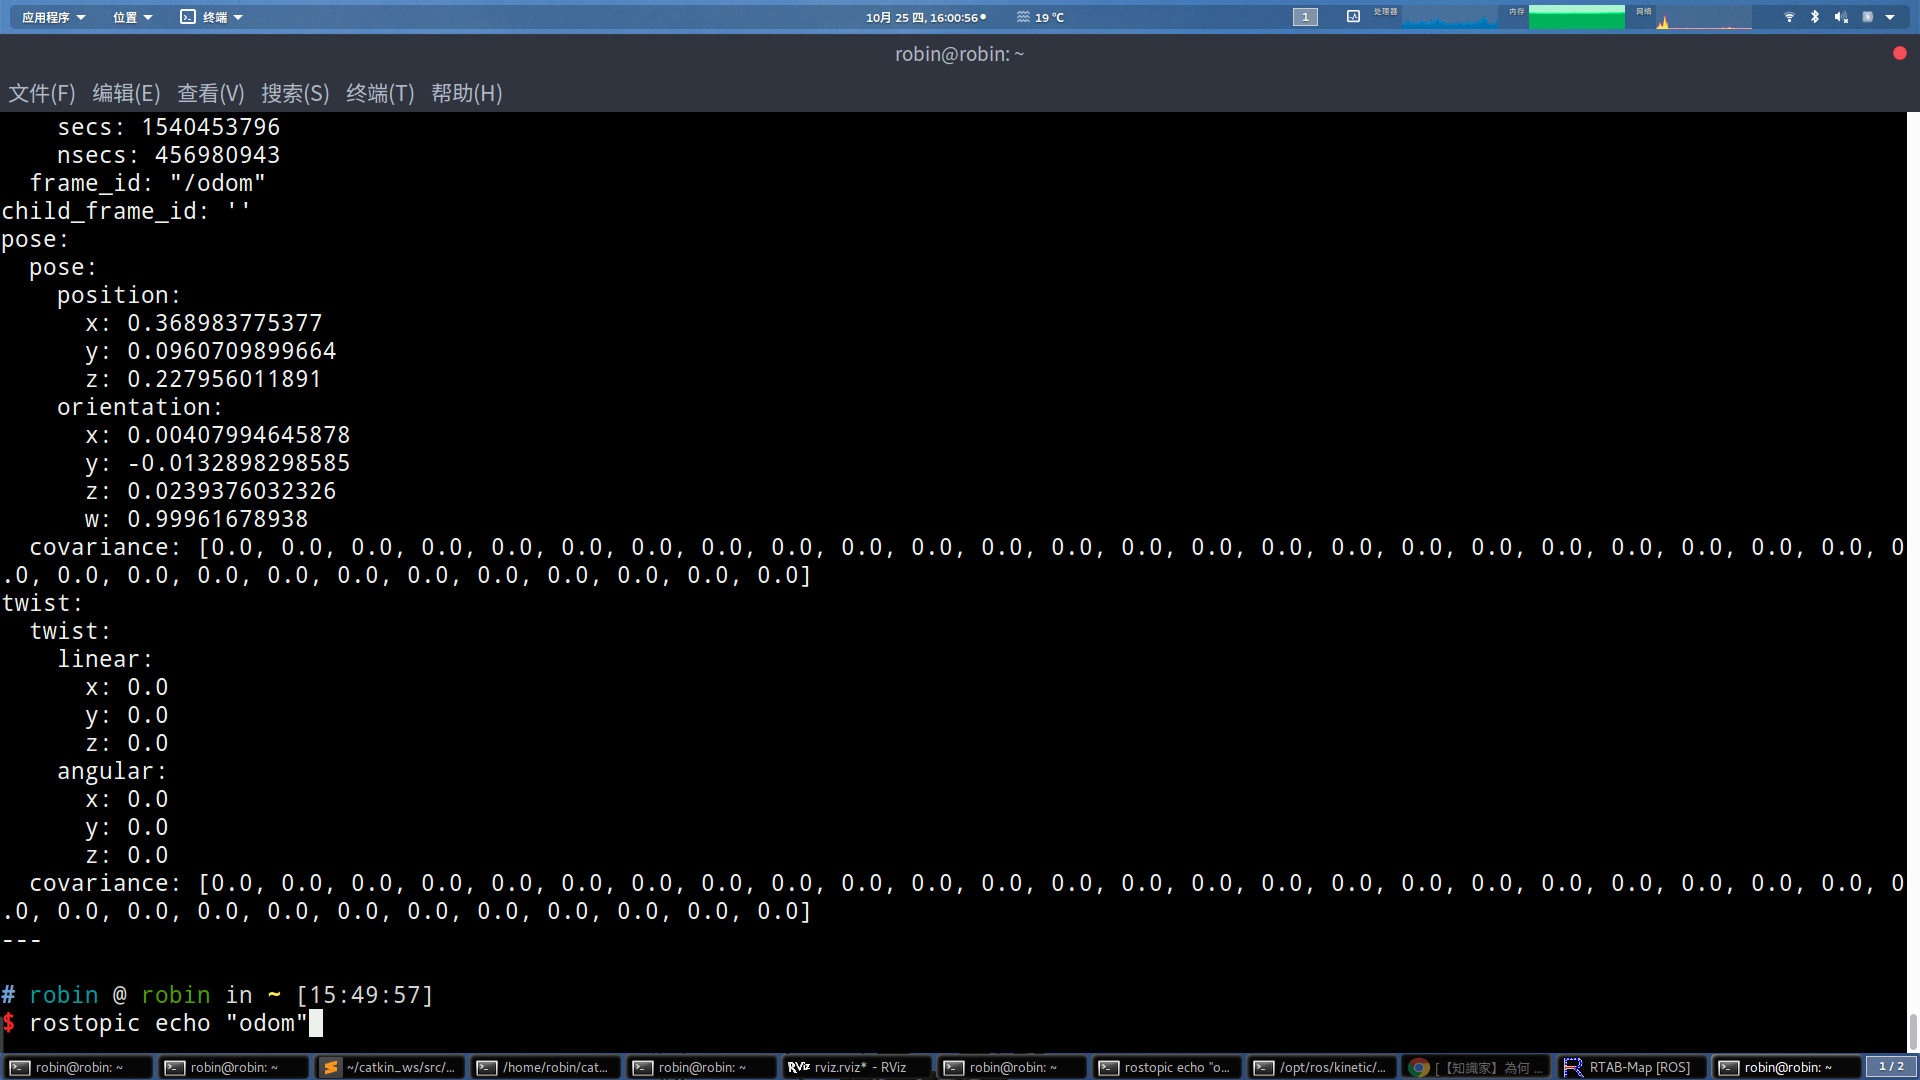Switch to the RViz taskbar window
Image resolution: width=1920 pixels, height=1080 pixels.
[x=856, y=1067]
